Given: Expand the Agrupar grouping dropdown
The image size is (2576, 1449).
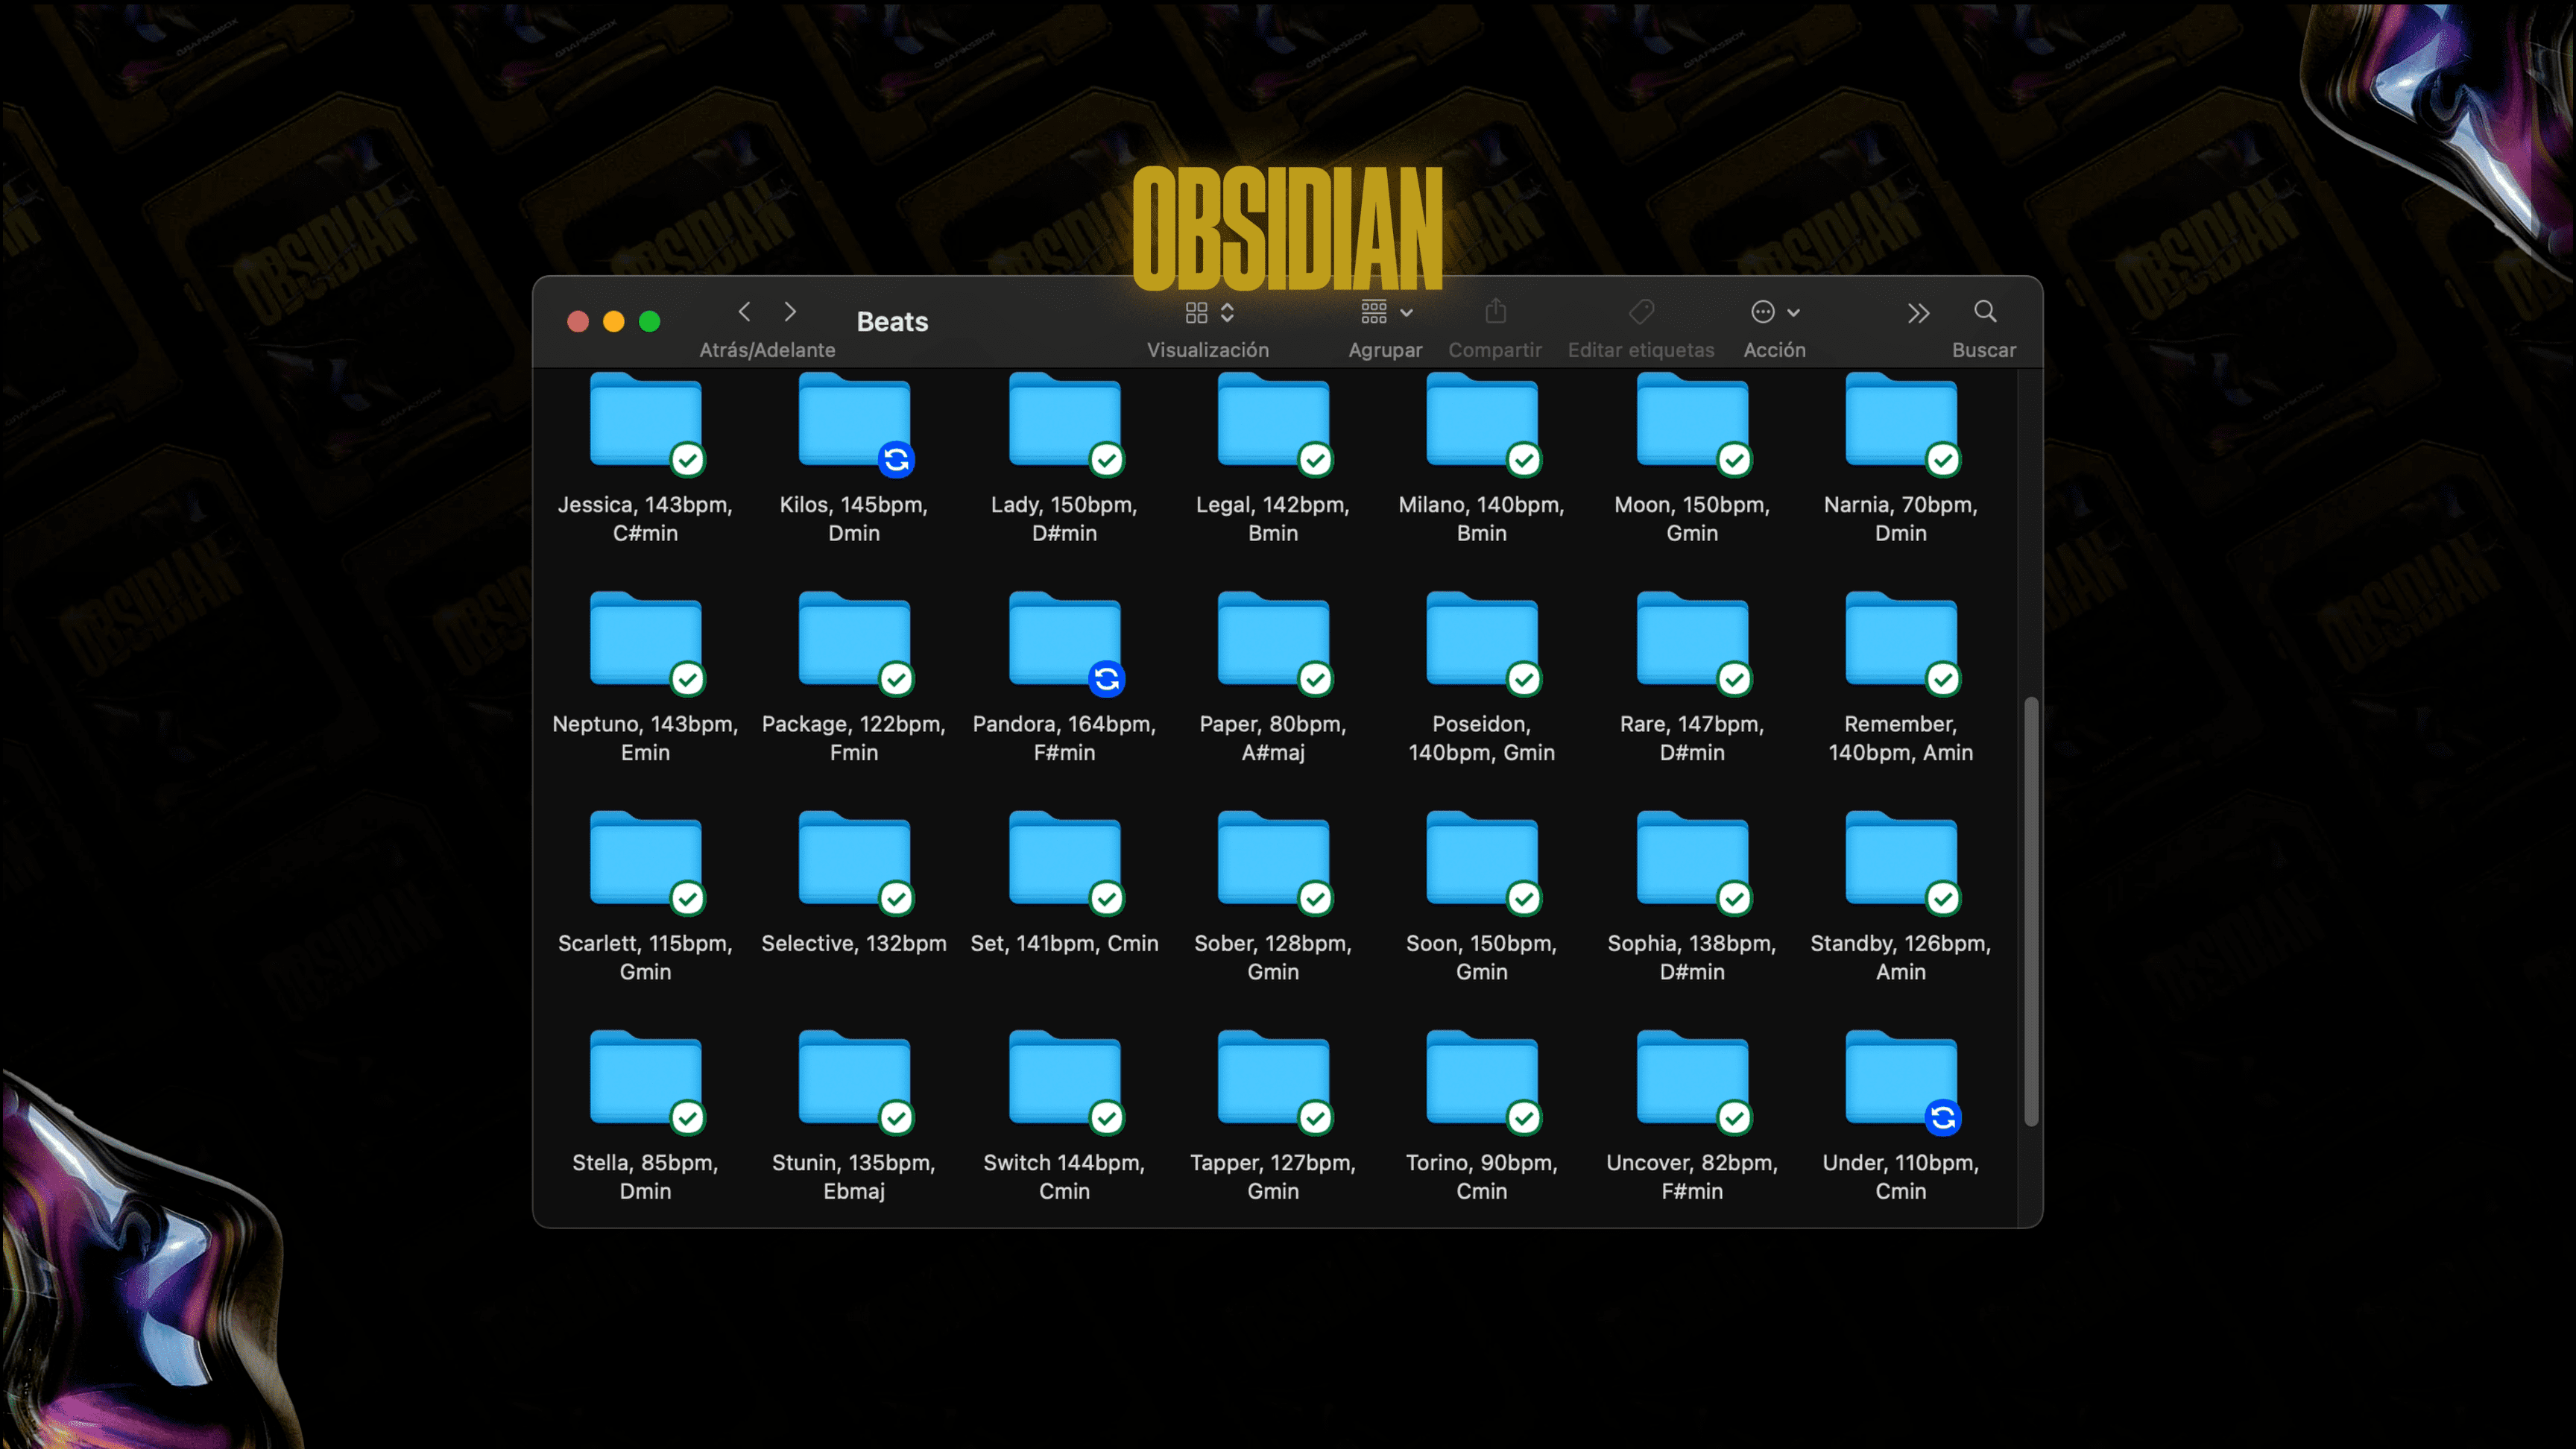Looking at the screenshot, I should (x=1386, y=313).
